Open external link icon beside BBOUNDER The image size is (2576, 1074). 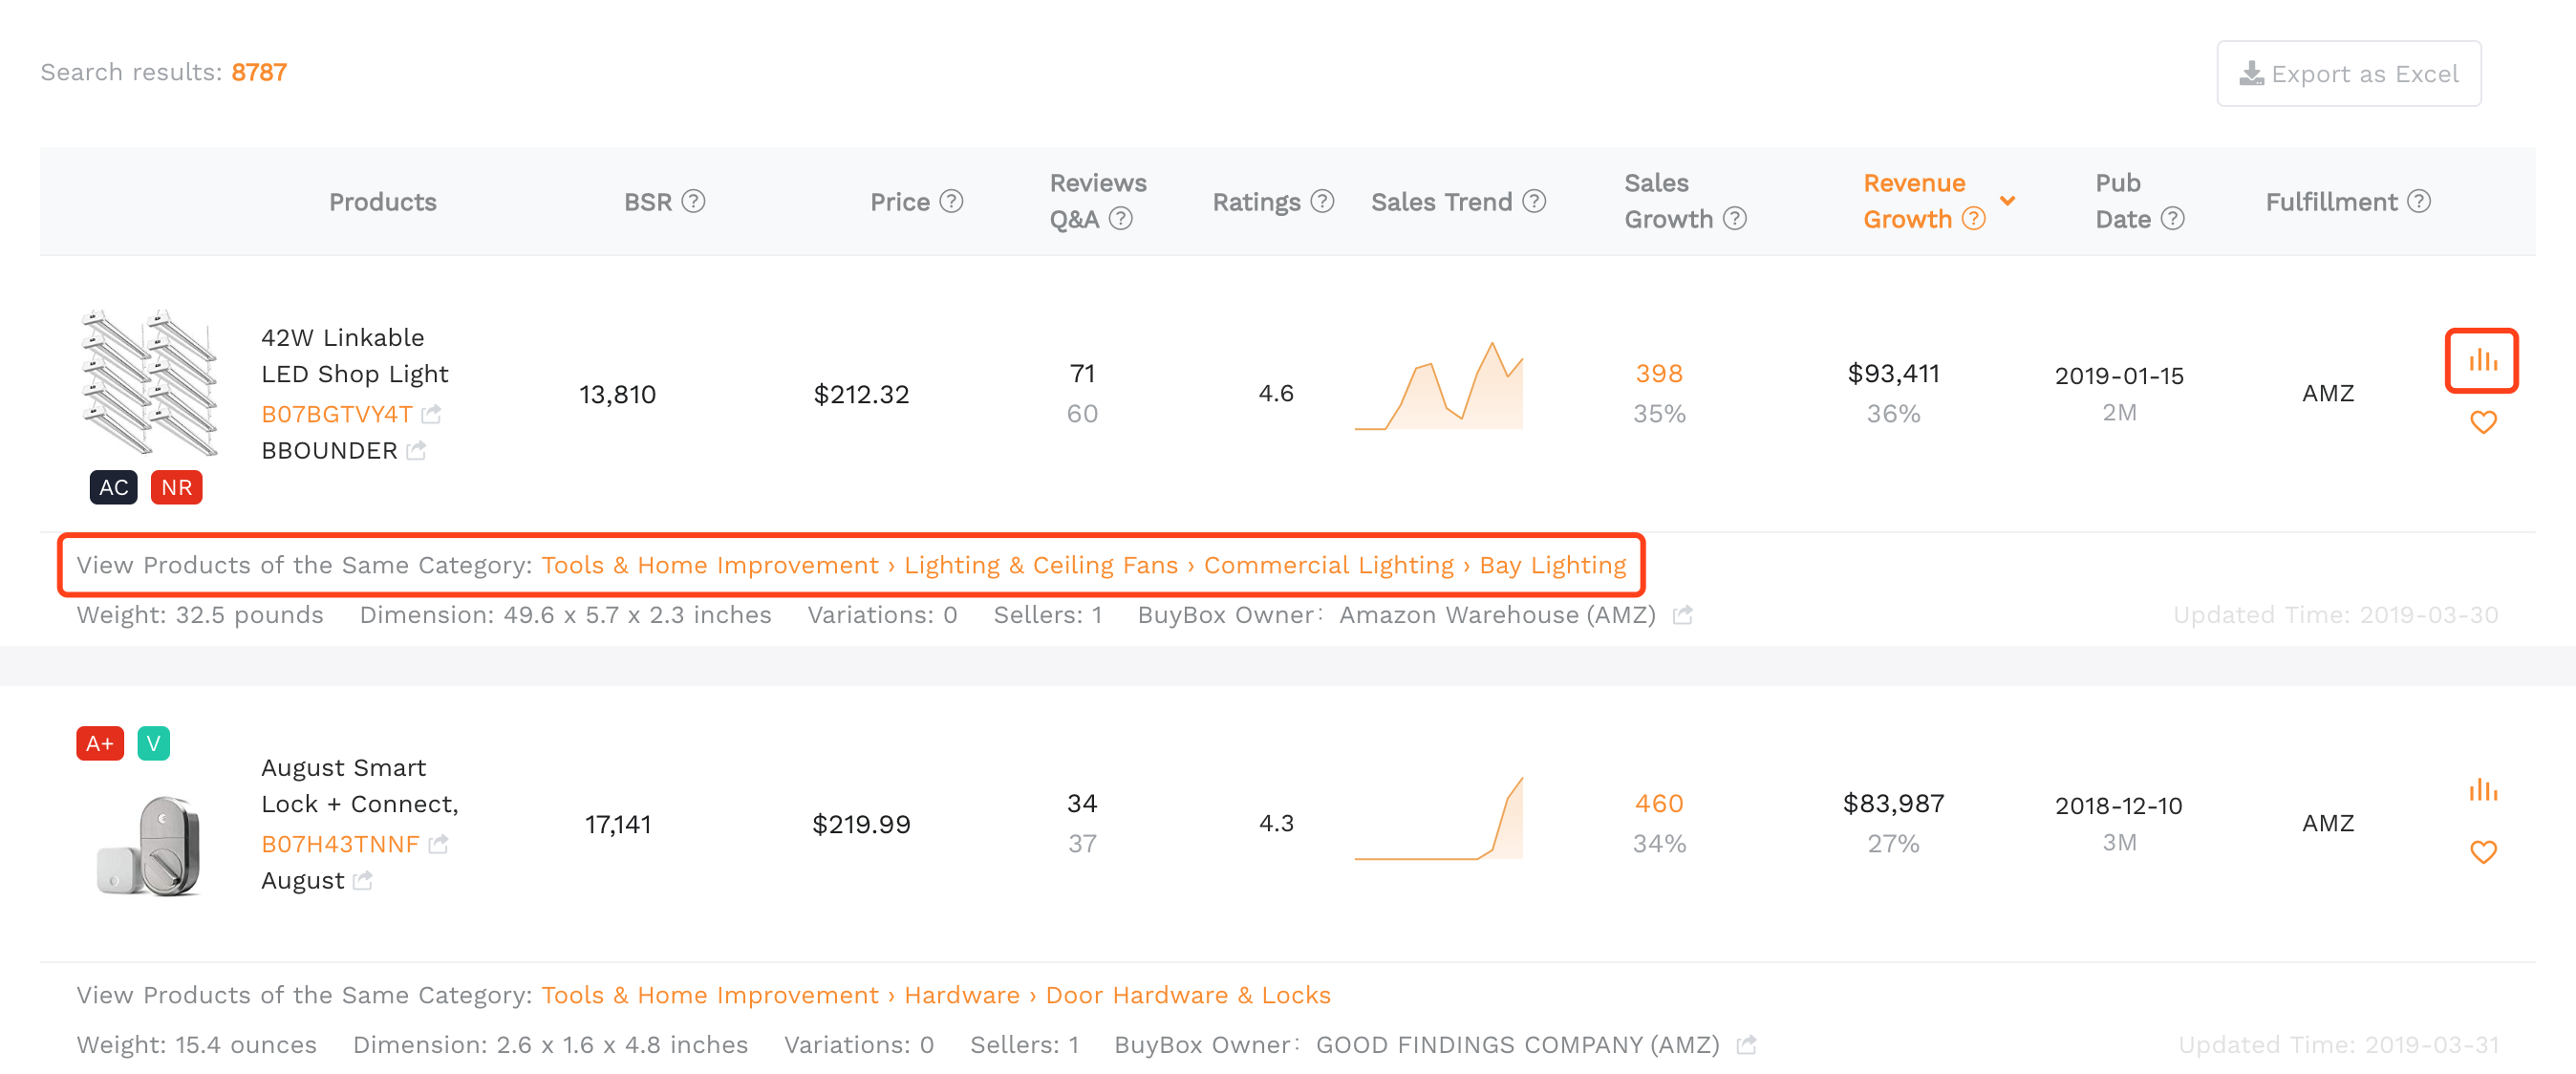pyautogui.click(x=416, y=450)
